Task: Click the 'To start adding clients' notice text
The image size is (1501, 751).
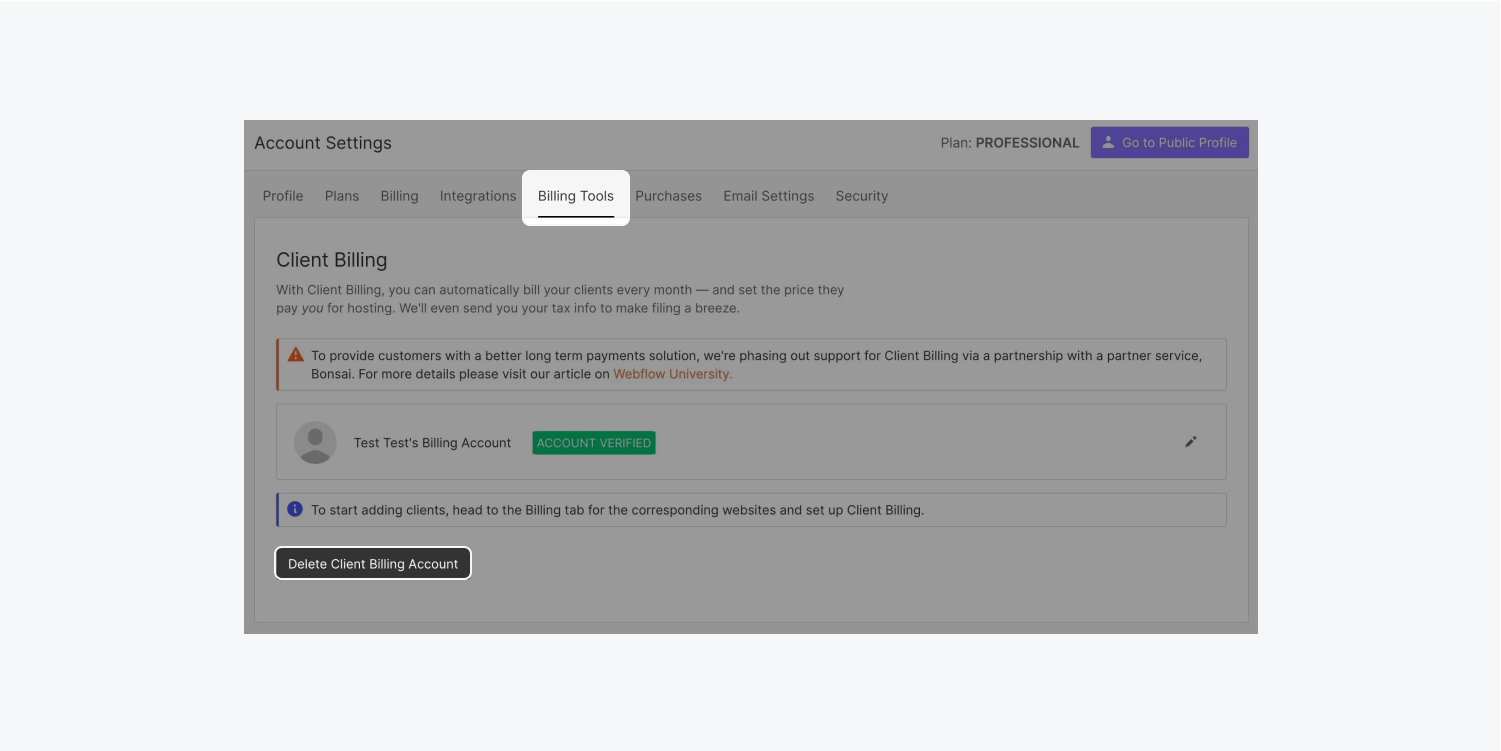Action: [617, 510]
